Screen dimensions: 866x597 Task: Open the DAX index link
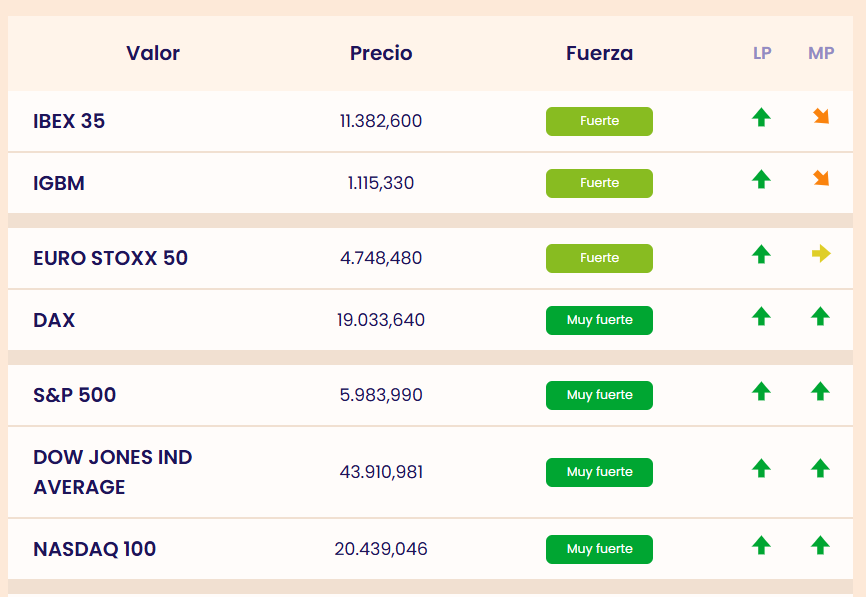pyautogui.click(x=54, y=320)
